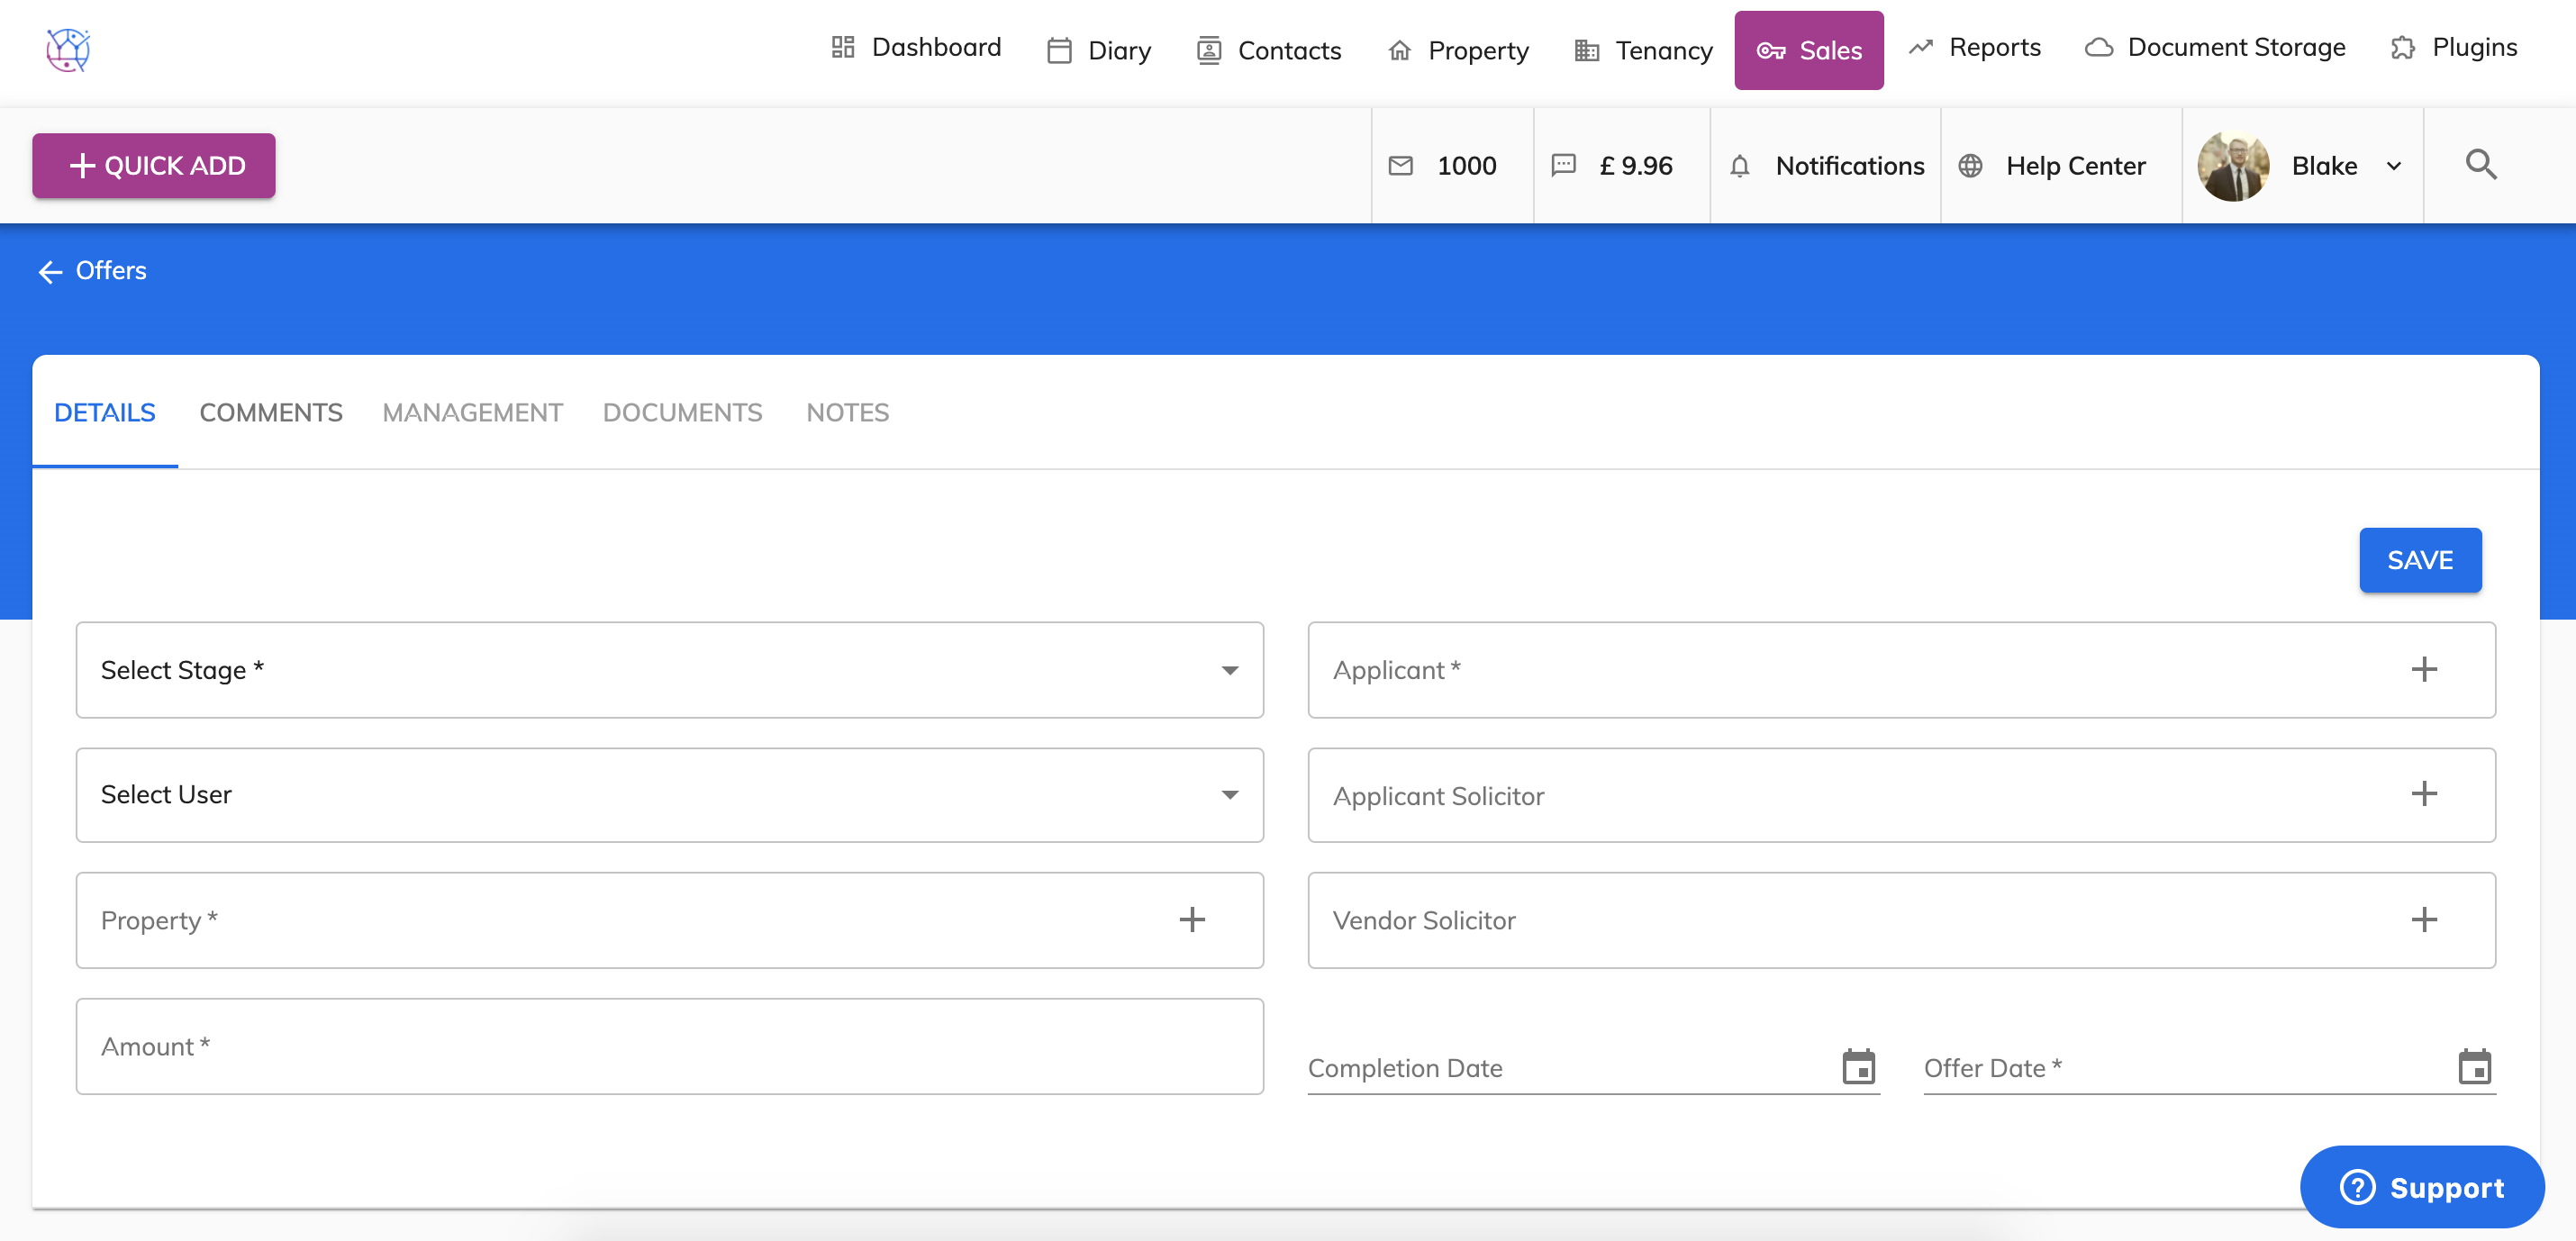Go to Reports in top navigation

click(1974, 47)
